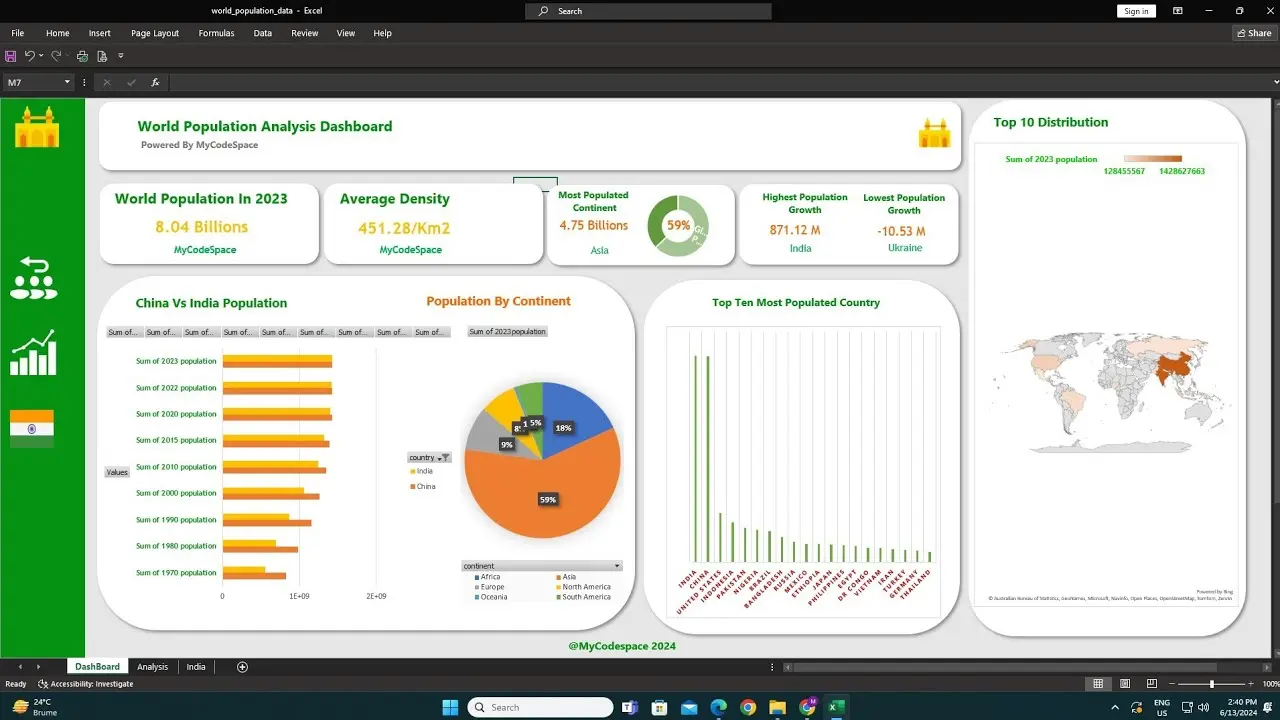
Task: Switch to Page Layout view
Action: (x=1125, y=684)
